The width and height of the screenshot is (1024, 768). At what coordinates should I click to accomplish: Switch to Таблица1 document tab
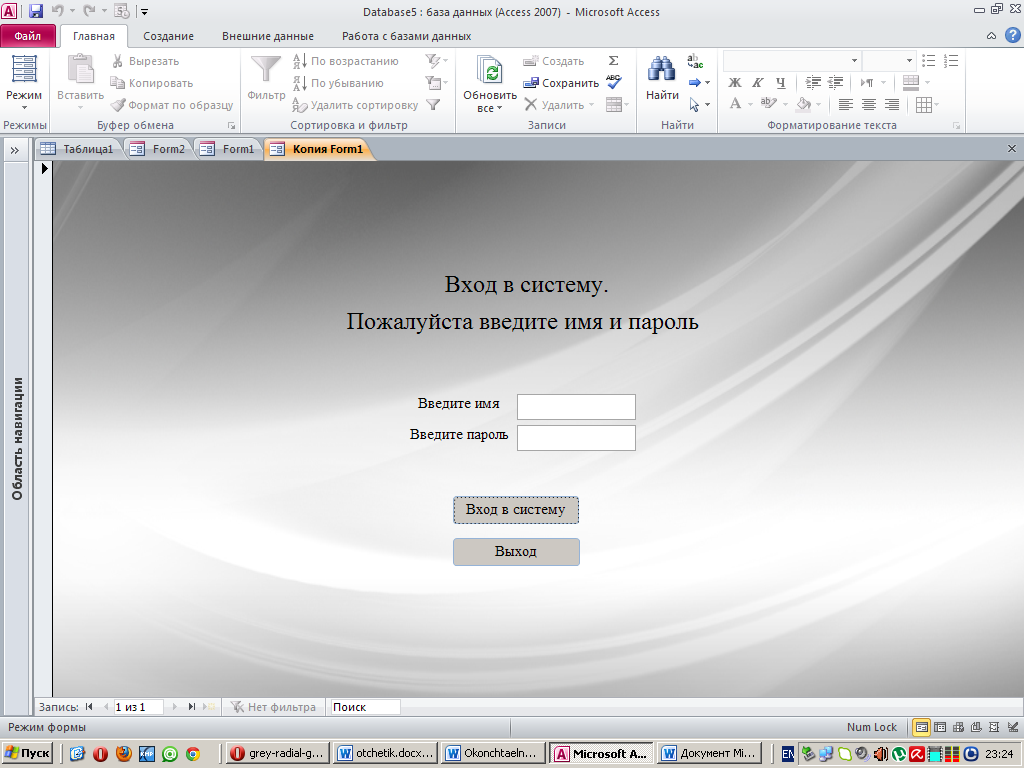click(78, 149)
